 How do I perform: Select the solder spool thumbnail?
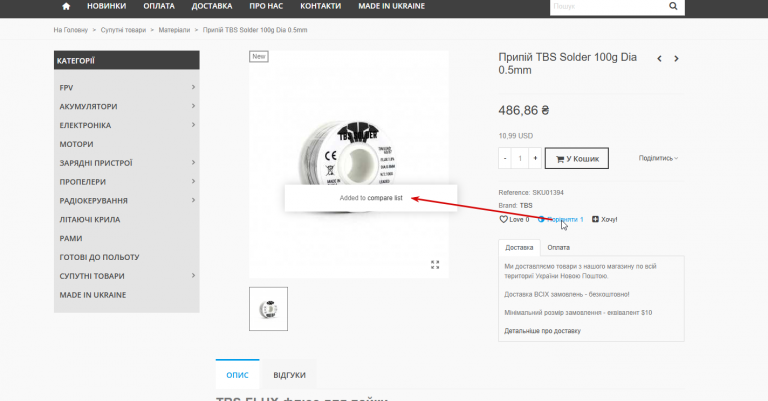pyautogui.click(x=268, y=309)
